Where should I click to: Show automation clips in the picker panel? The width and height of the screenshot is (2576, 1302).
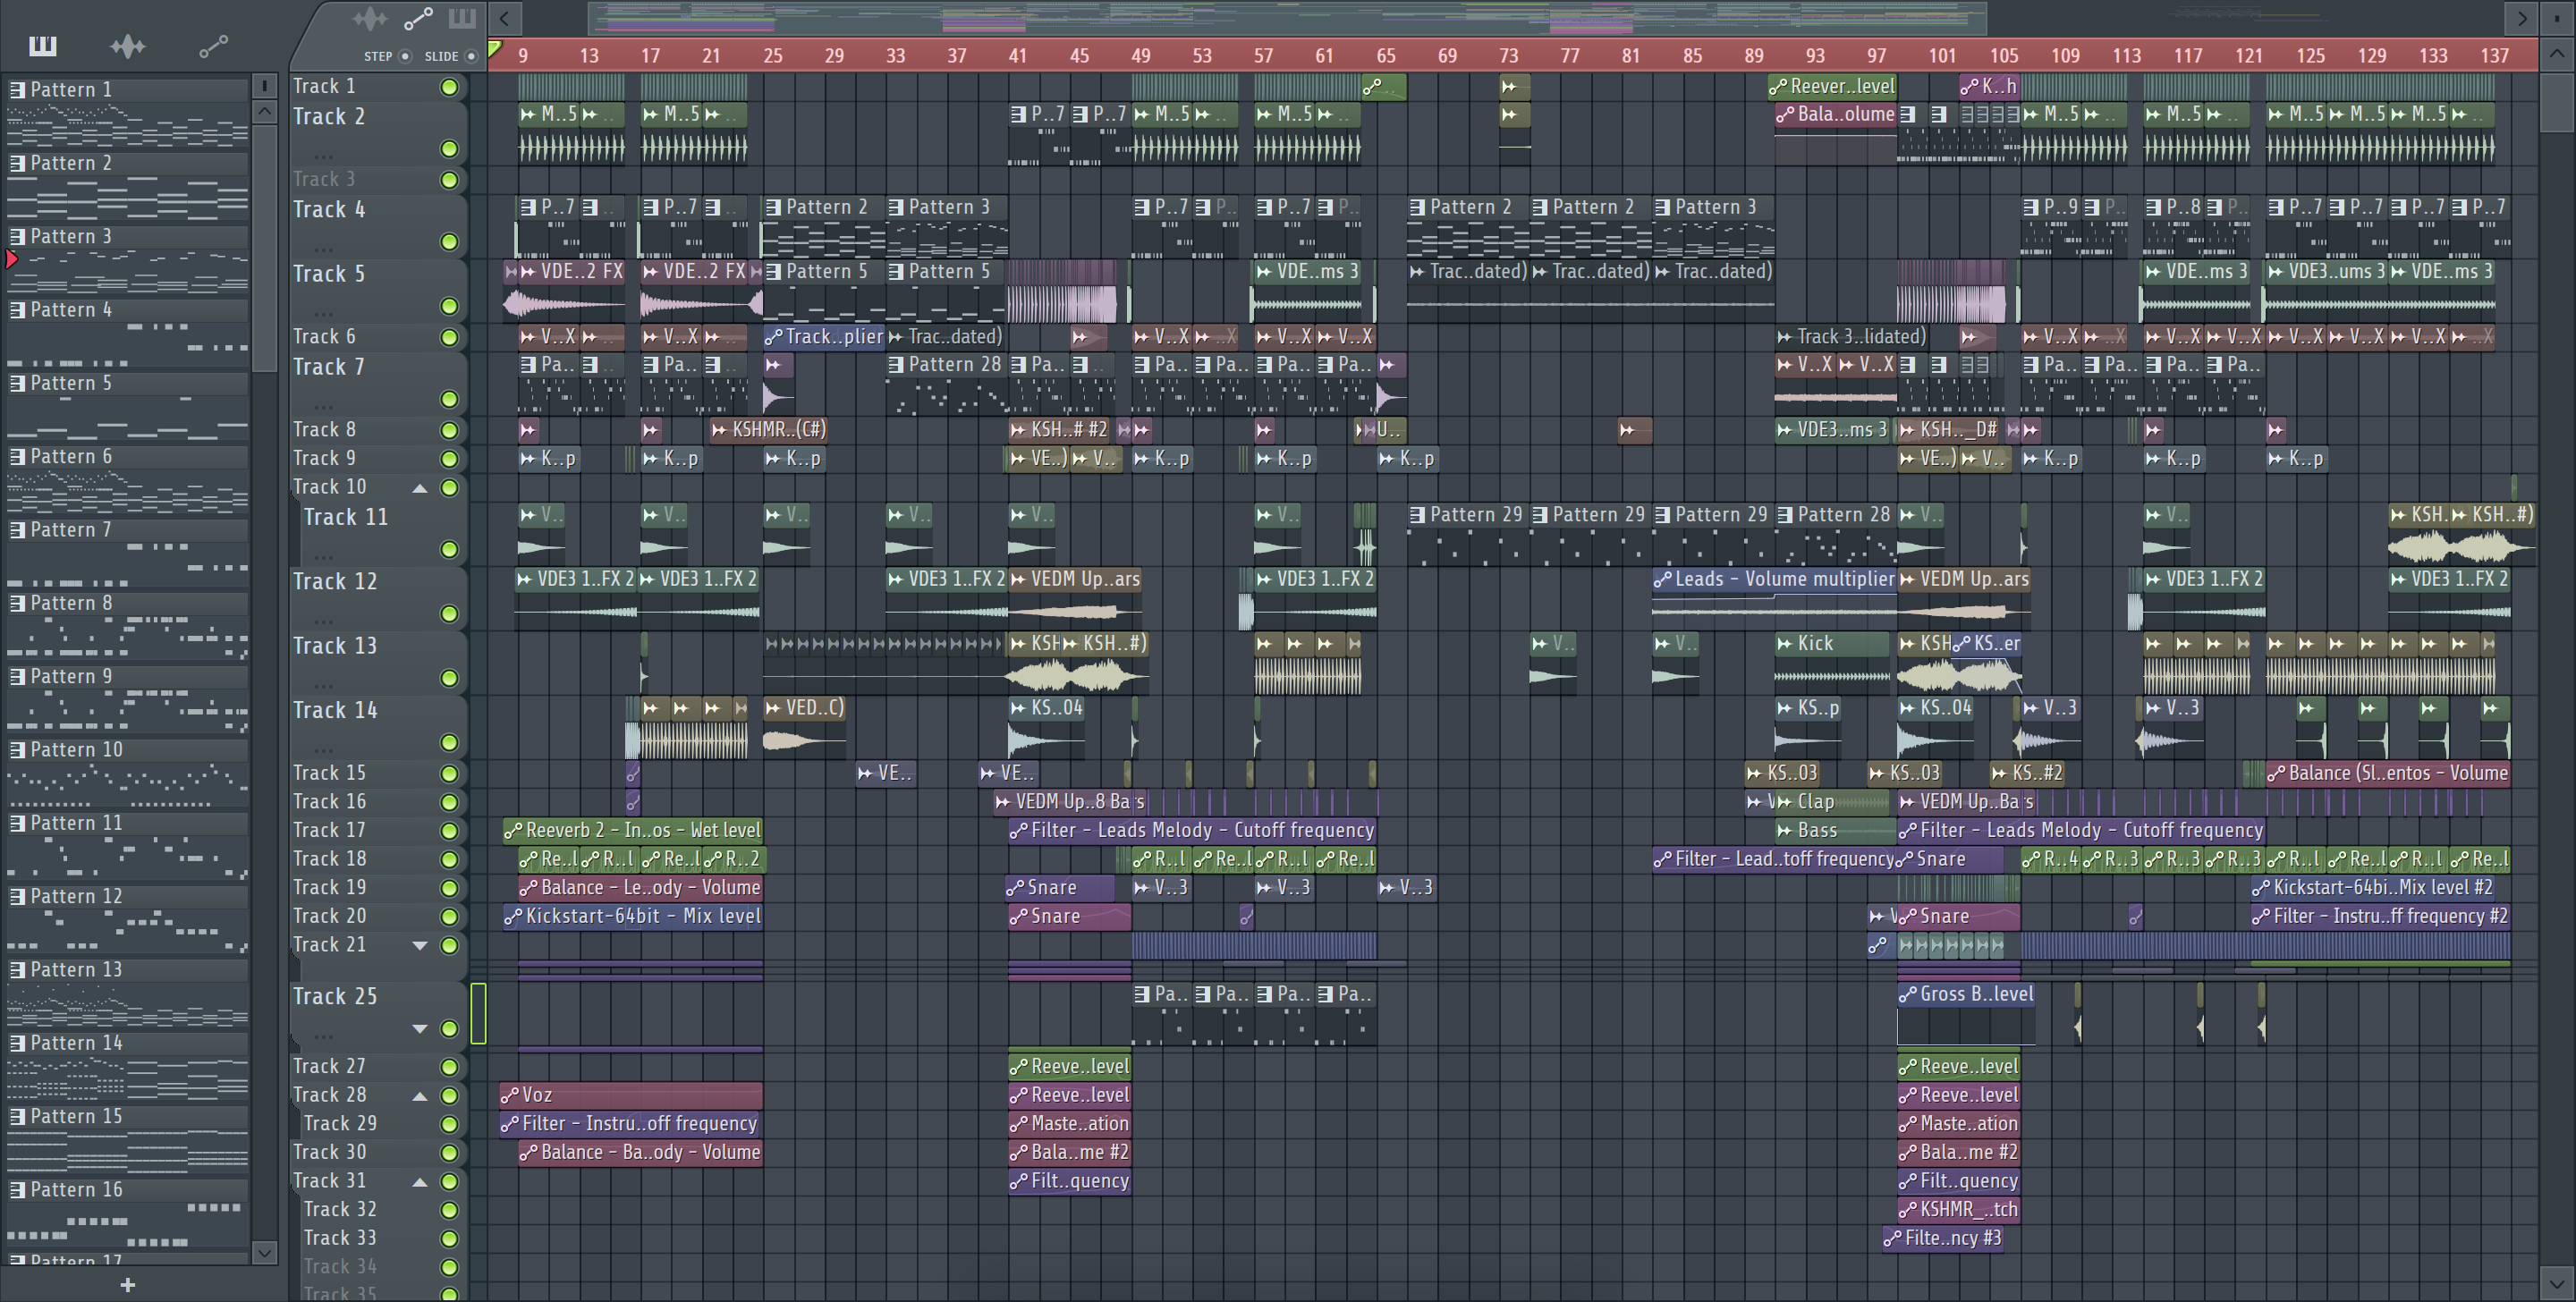pyautogui.click(x=213, y=45)
